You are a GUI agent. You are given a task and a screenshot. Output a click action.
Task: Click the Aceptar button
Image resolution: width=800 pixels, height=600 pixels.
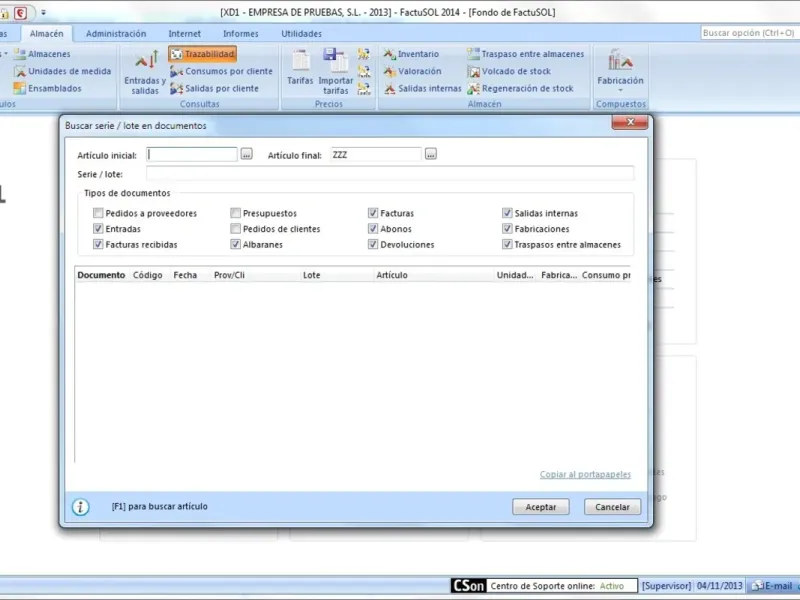pos(541,507)
